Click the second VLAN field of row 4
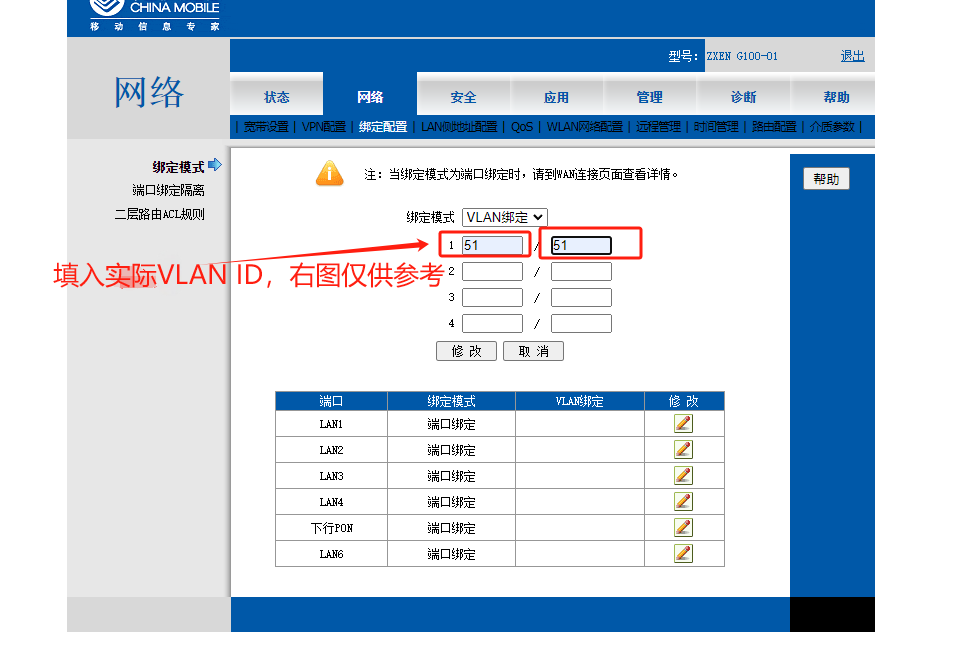The width and height of the screenshot is (957, 656). (581, 323)
